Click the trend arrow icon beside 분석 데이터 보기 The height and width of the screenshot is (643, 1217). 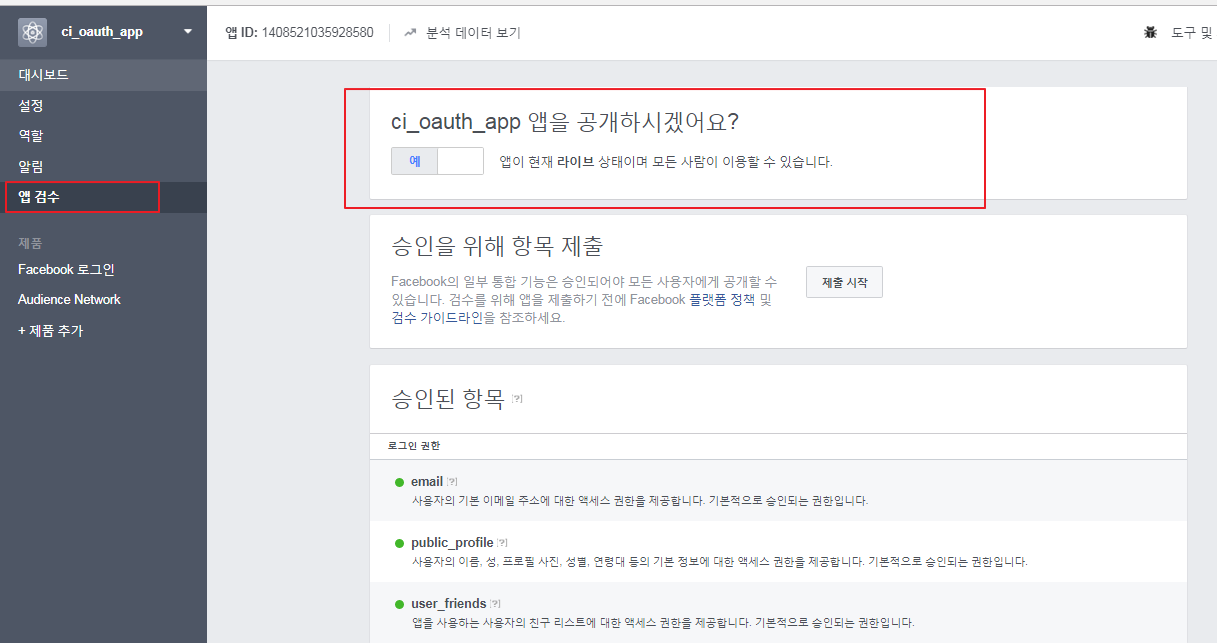click(410, 33)
